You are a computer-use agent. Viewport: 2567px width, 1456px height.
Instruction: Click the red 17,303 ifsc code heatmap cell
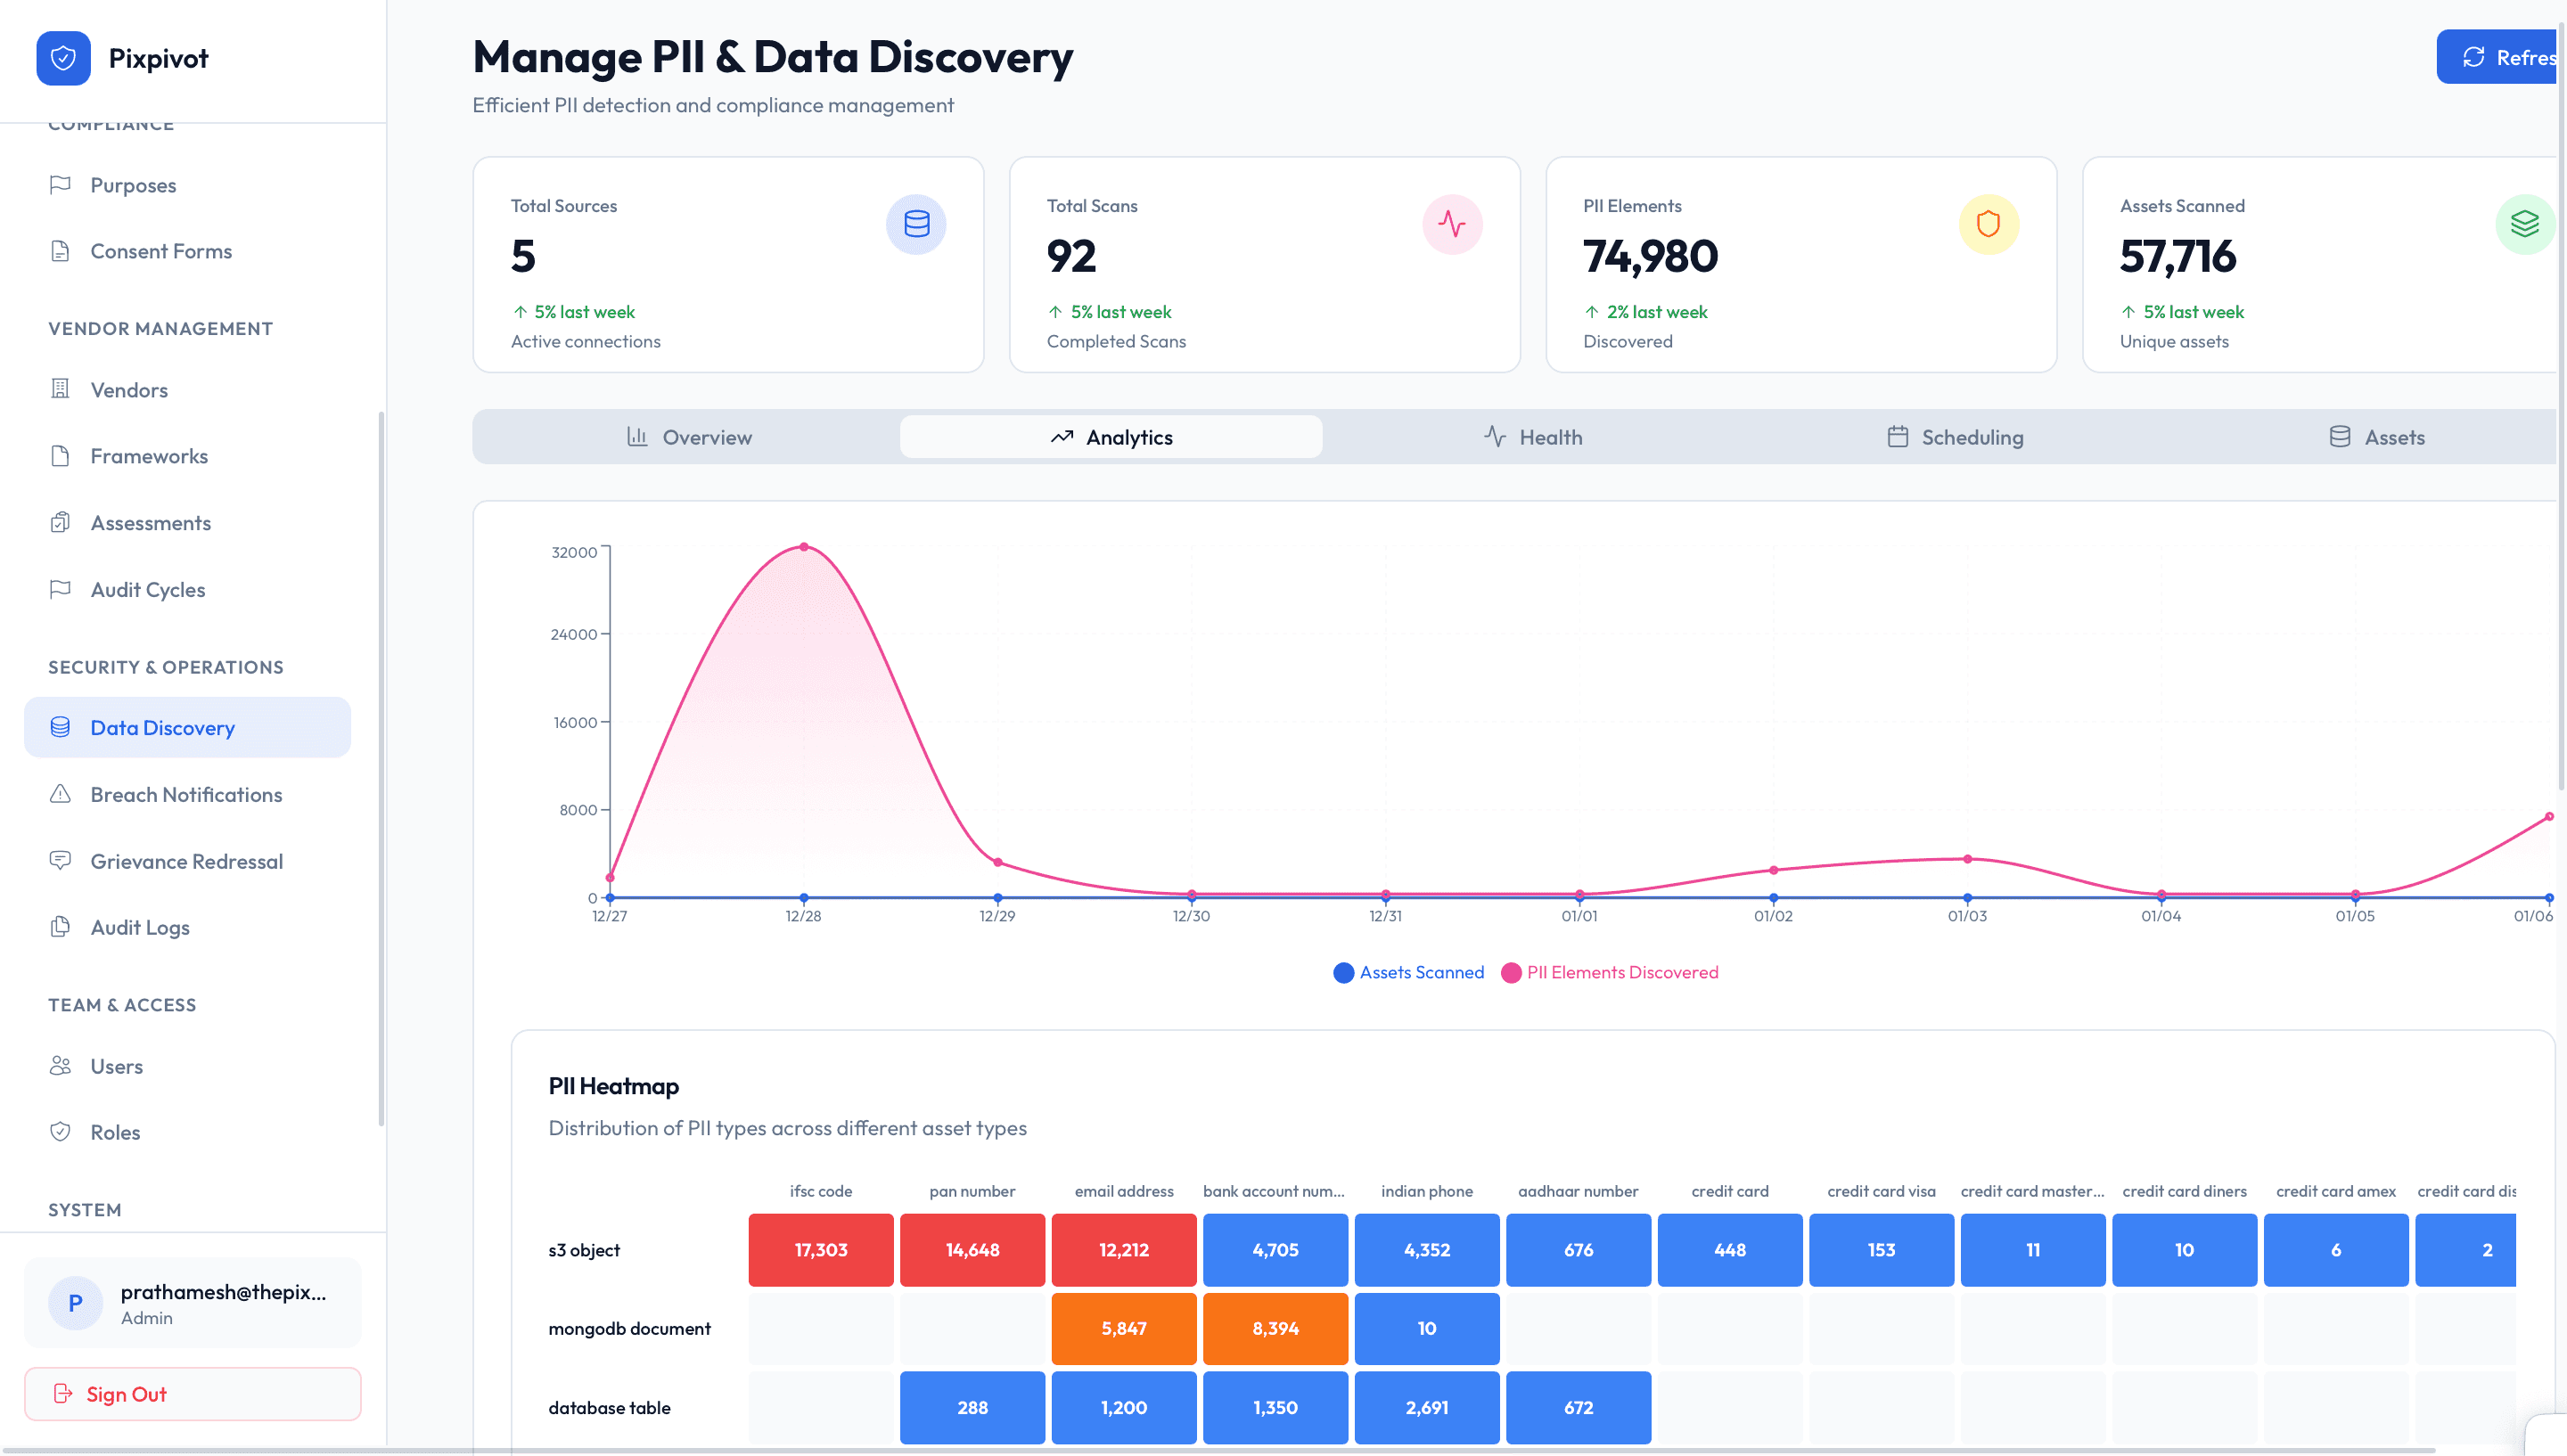tap(820, 1250)
